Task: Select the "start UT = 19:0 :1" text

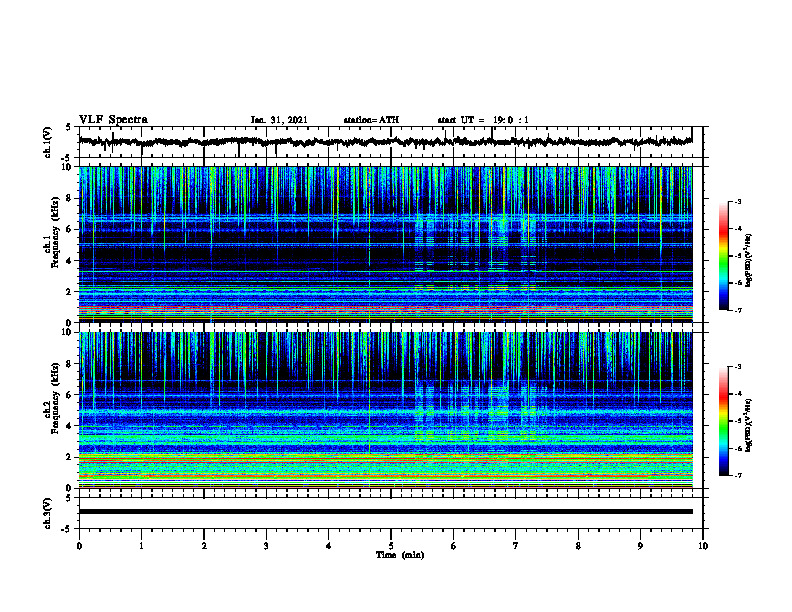Action: pyautogui.click(x=483, y=120)
